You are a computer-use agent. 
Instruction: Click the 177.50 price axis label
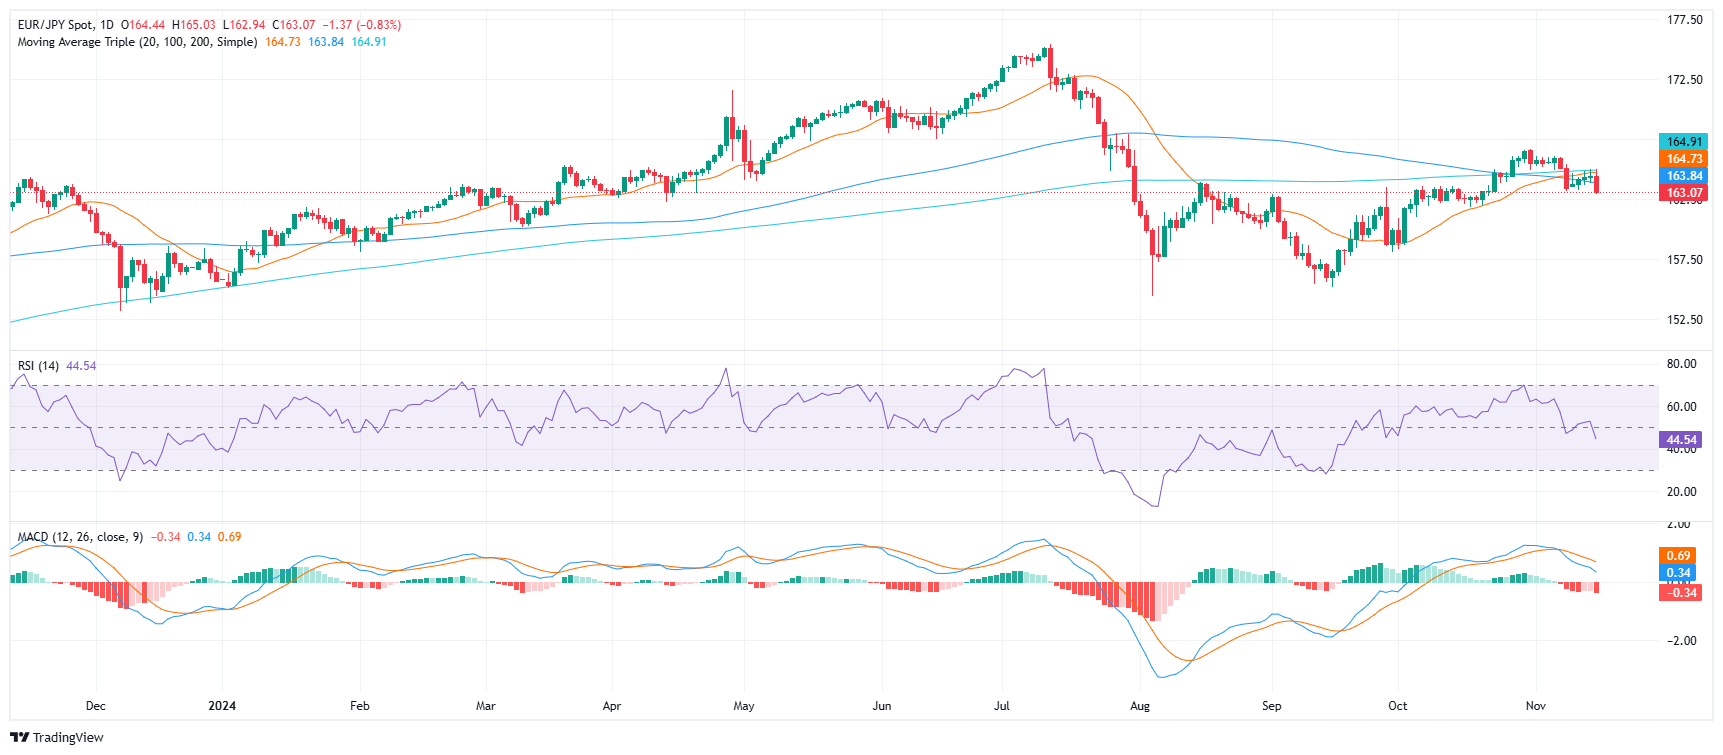click(1684, 20)
